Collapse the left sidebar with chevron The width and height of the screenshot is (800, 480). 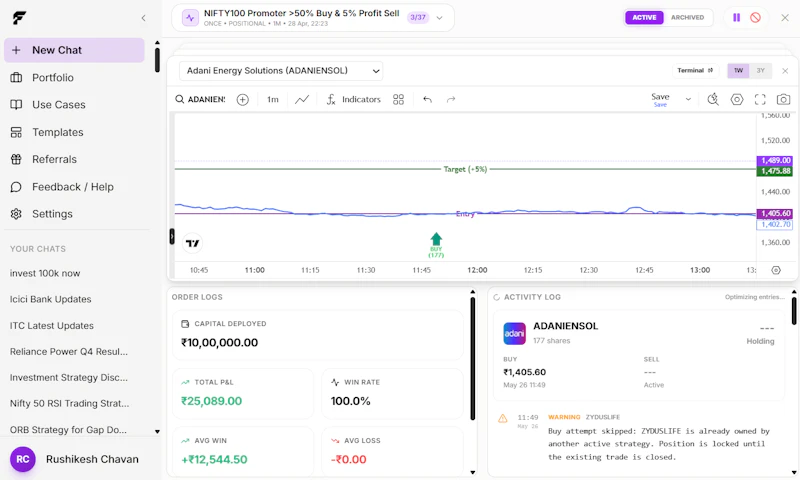click(143, 18)
